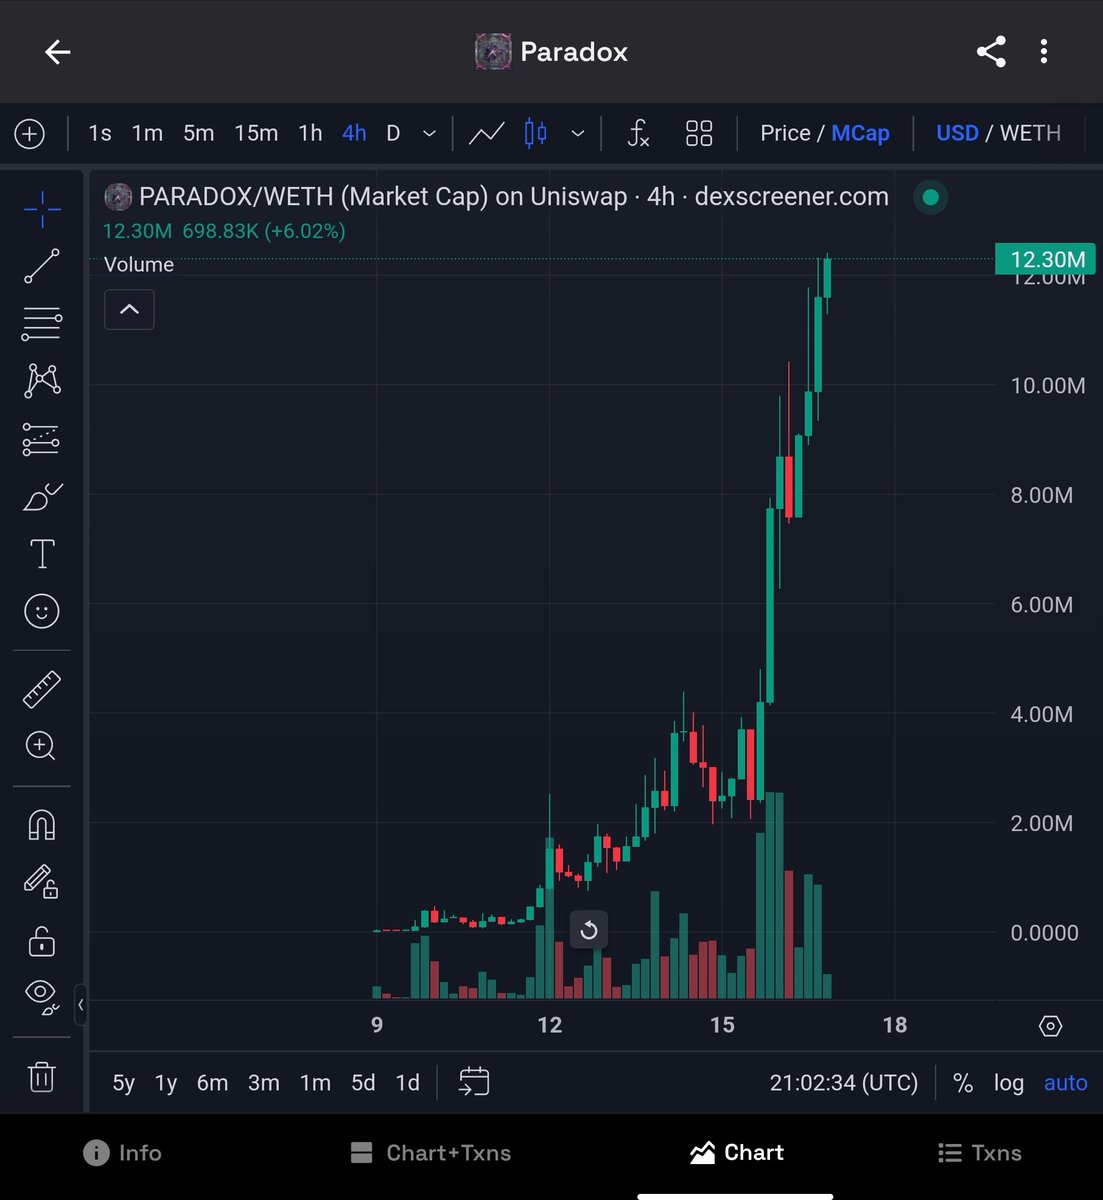Toggle the log scale
Image resolution: width=1103 pixels, height=1200 pixels.
click(1008, 1083)
